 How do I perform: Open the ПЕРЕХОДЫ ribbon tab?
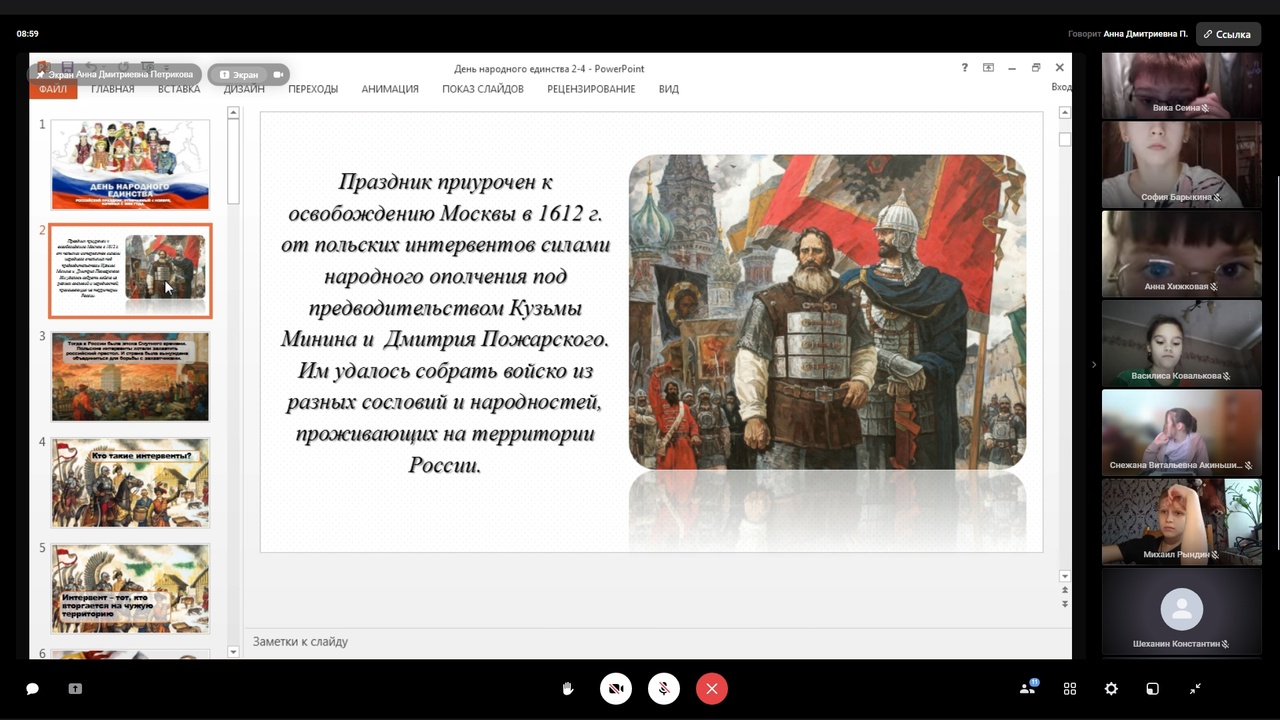313,89
